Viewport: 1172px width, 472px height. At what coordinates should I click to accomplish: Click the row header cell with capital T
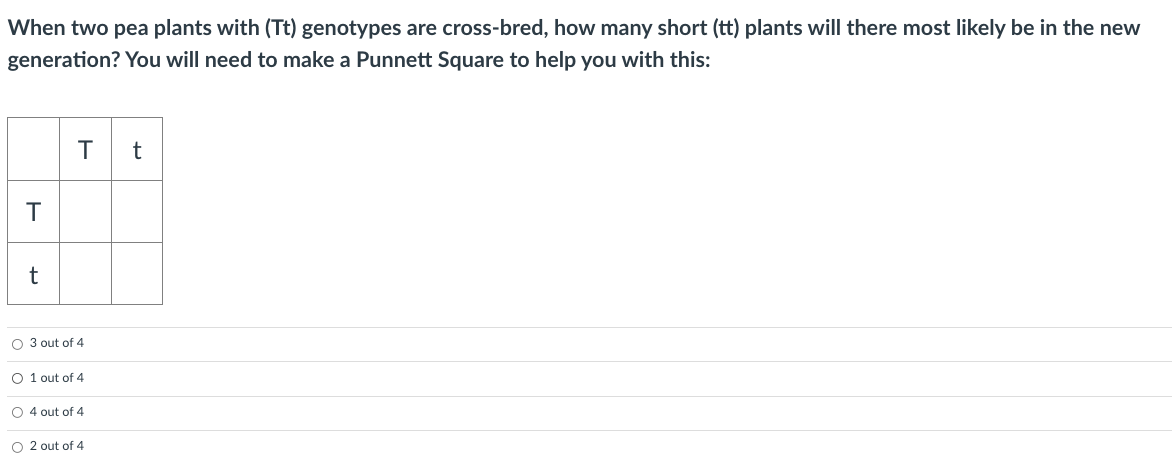click(34, 211)
